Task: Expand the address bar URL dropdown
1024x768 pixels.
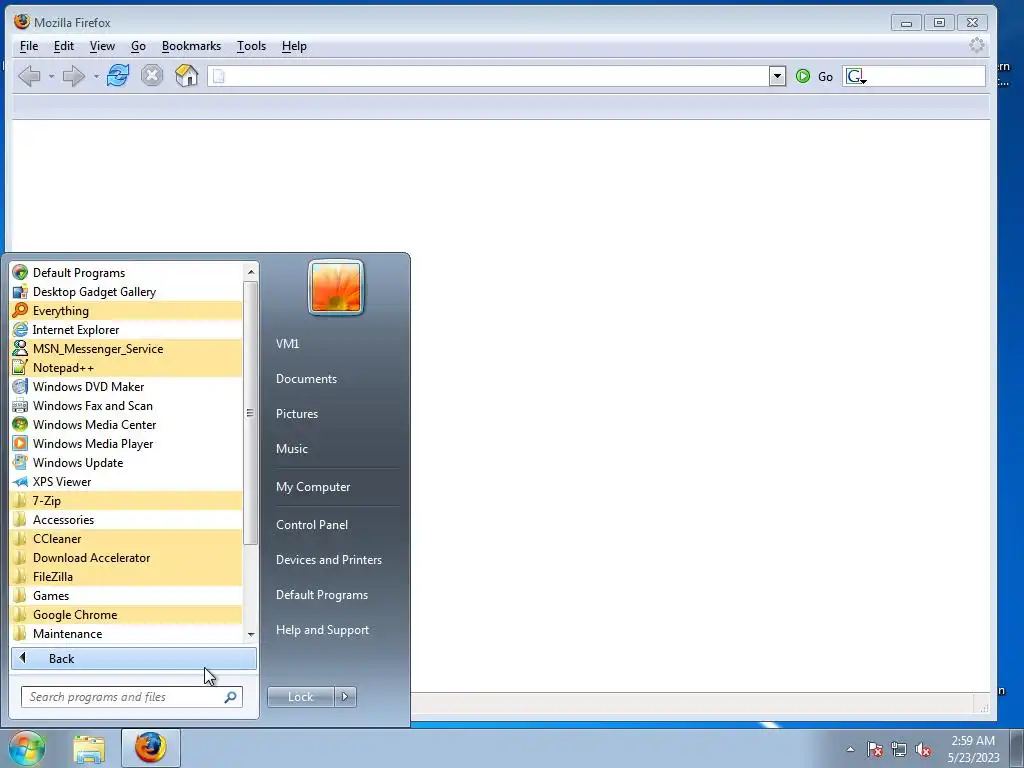Action: point(776,76)
